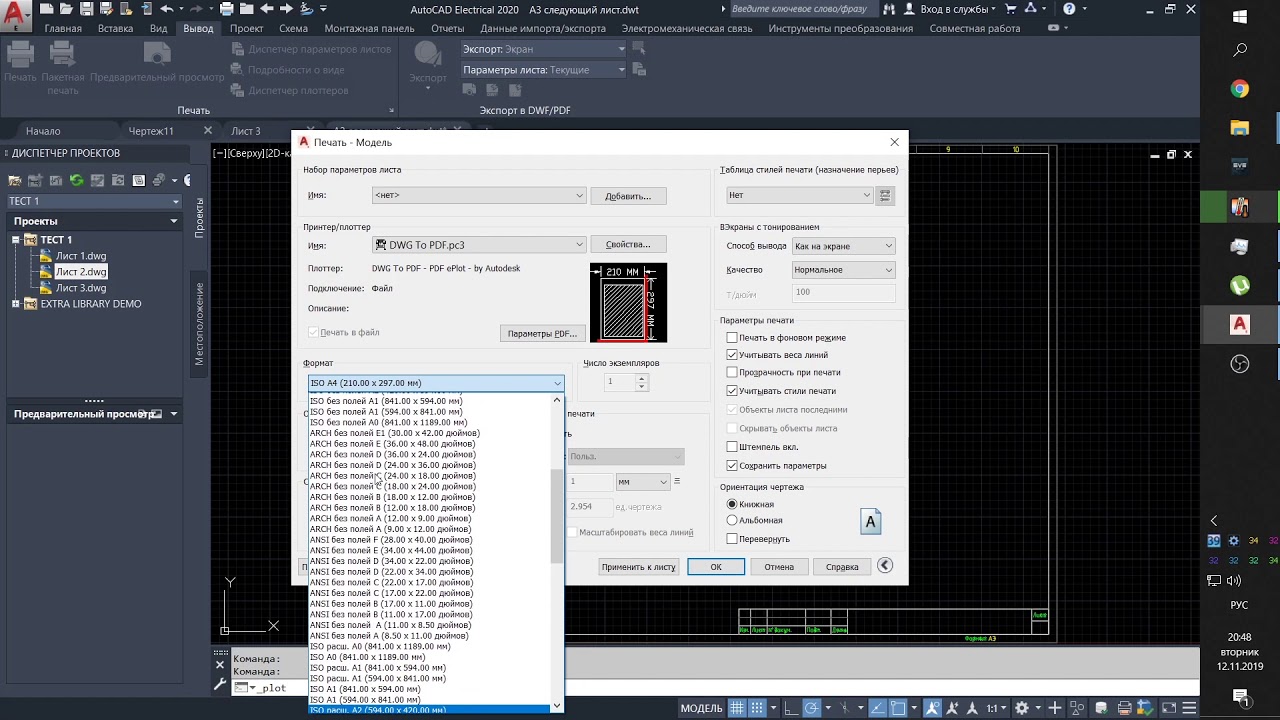The image size is (1280, 720).
Task: Click the 'Отмена' button
Action: click(779, 566)
